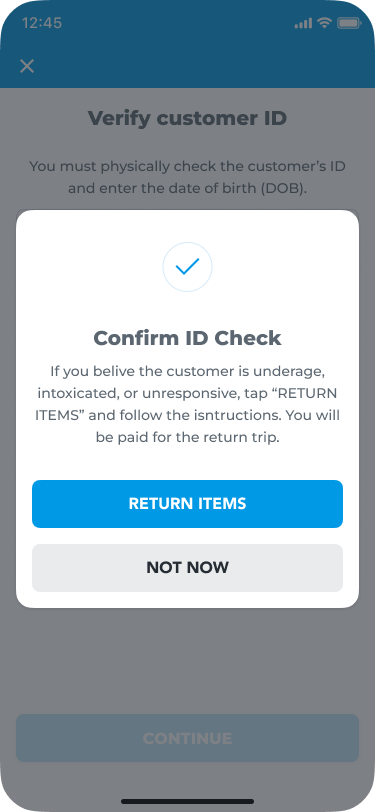
Task: Tap the cellular signal bars icon
Action: coord(304,23)
